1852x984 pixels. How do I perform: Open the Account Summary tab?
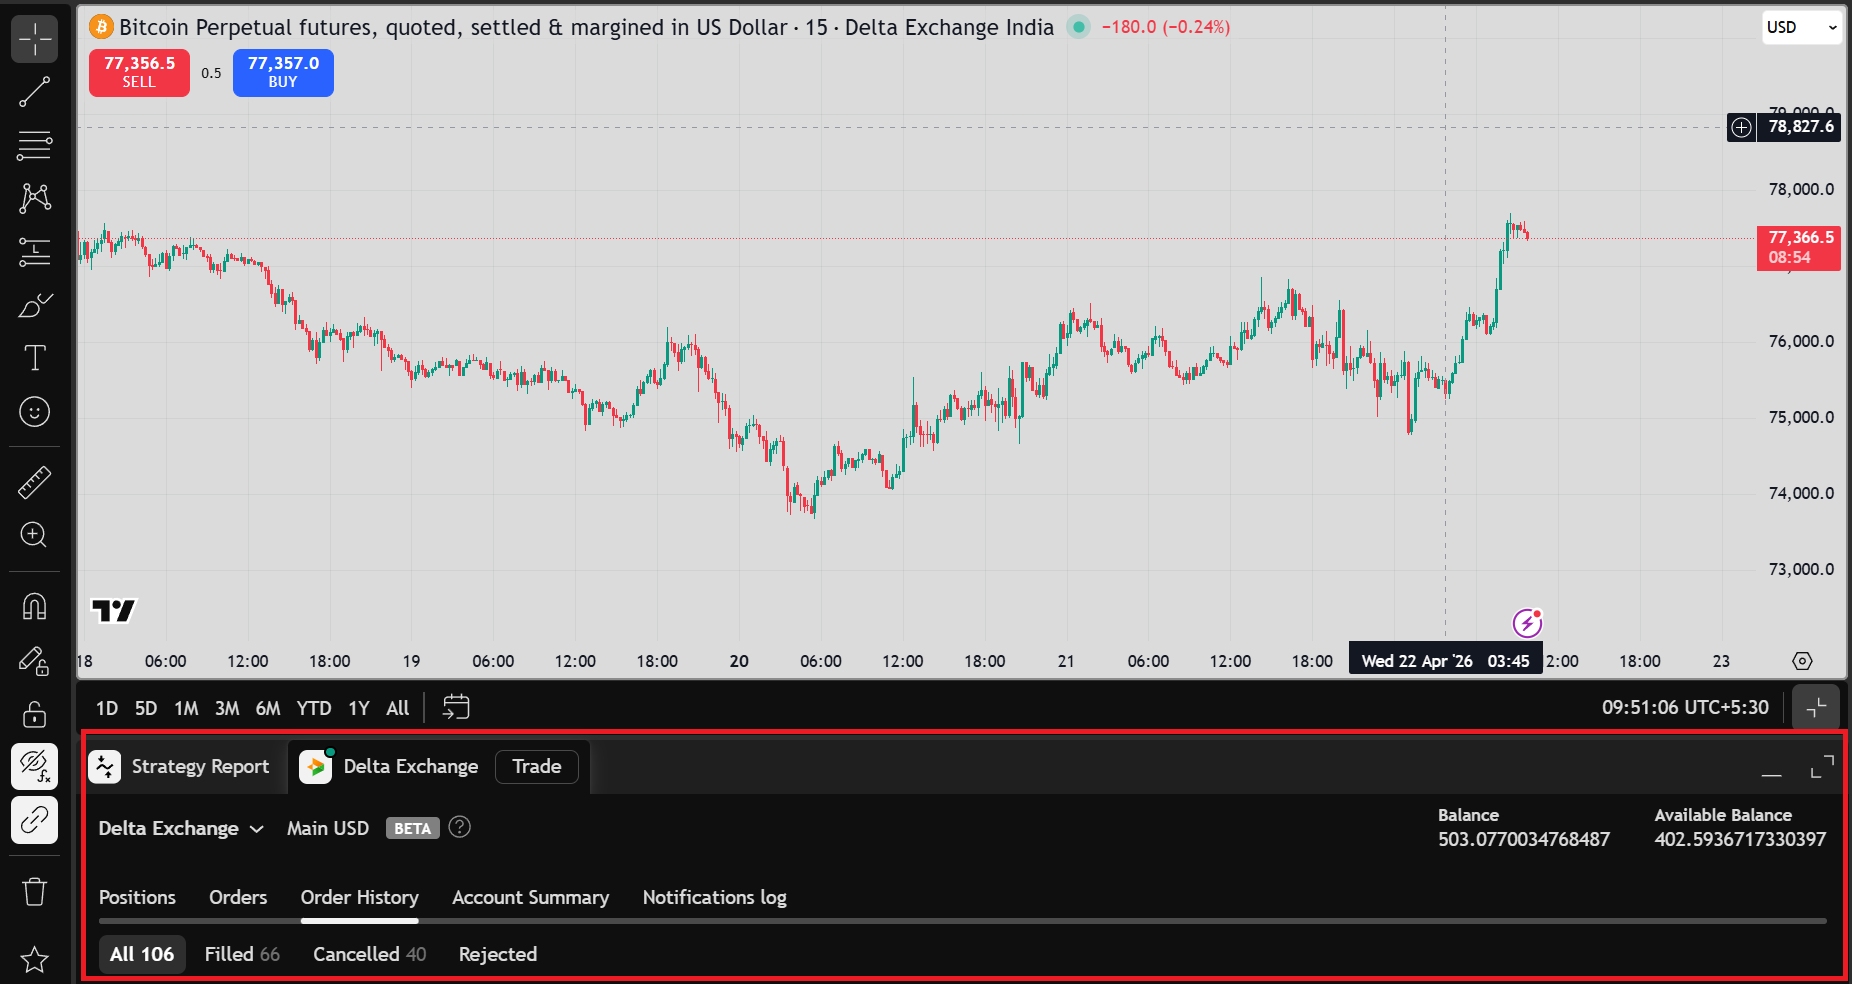point(530,897)
